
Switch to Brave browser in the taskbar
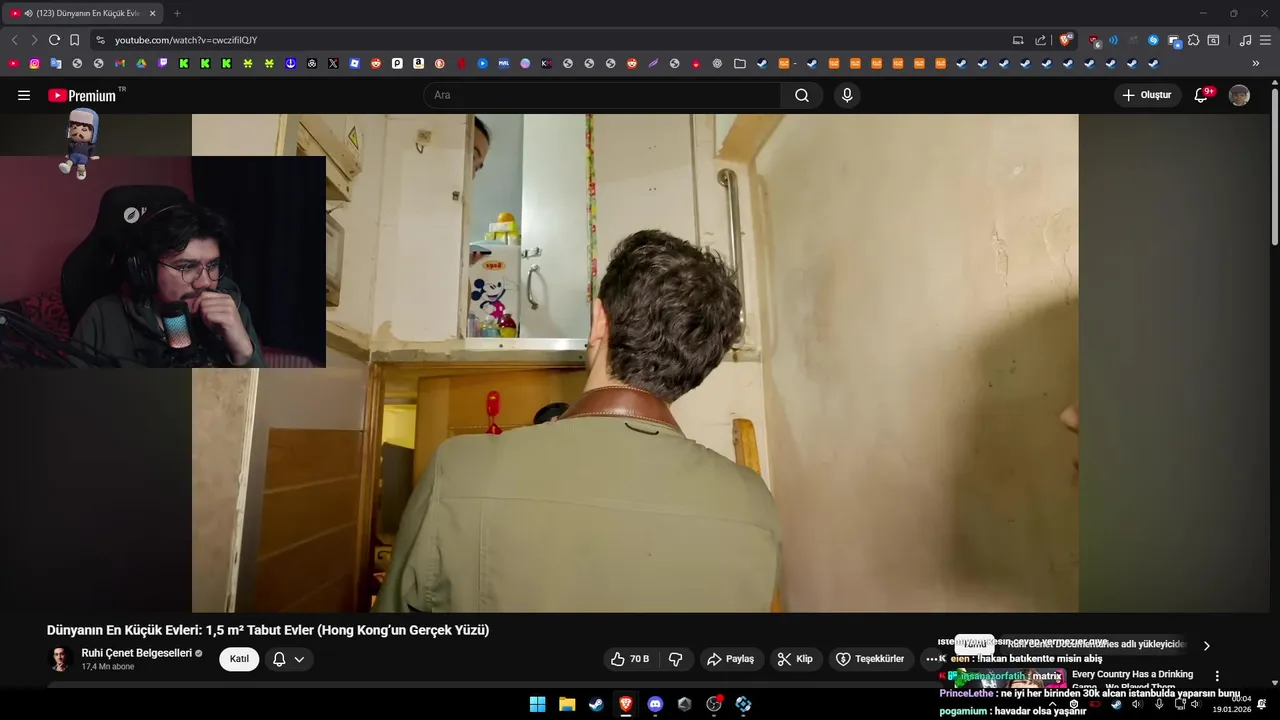pyautogui.click(x=626, y=704)
